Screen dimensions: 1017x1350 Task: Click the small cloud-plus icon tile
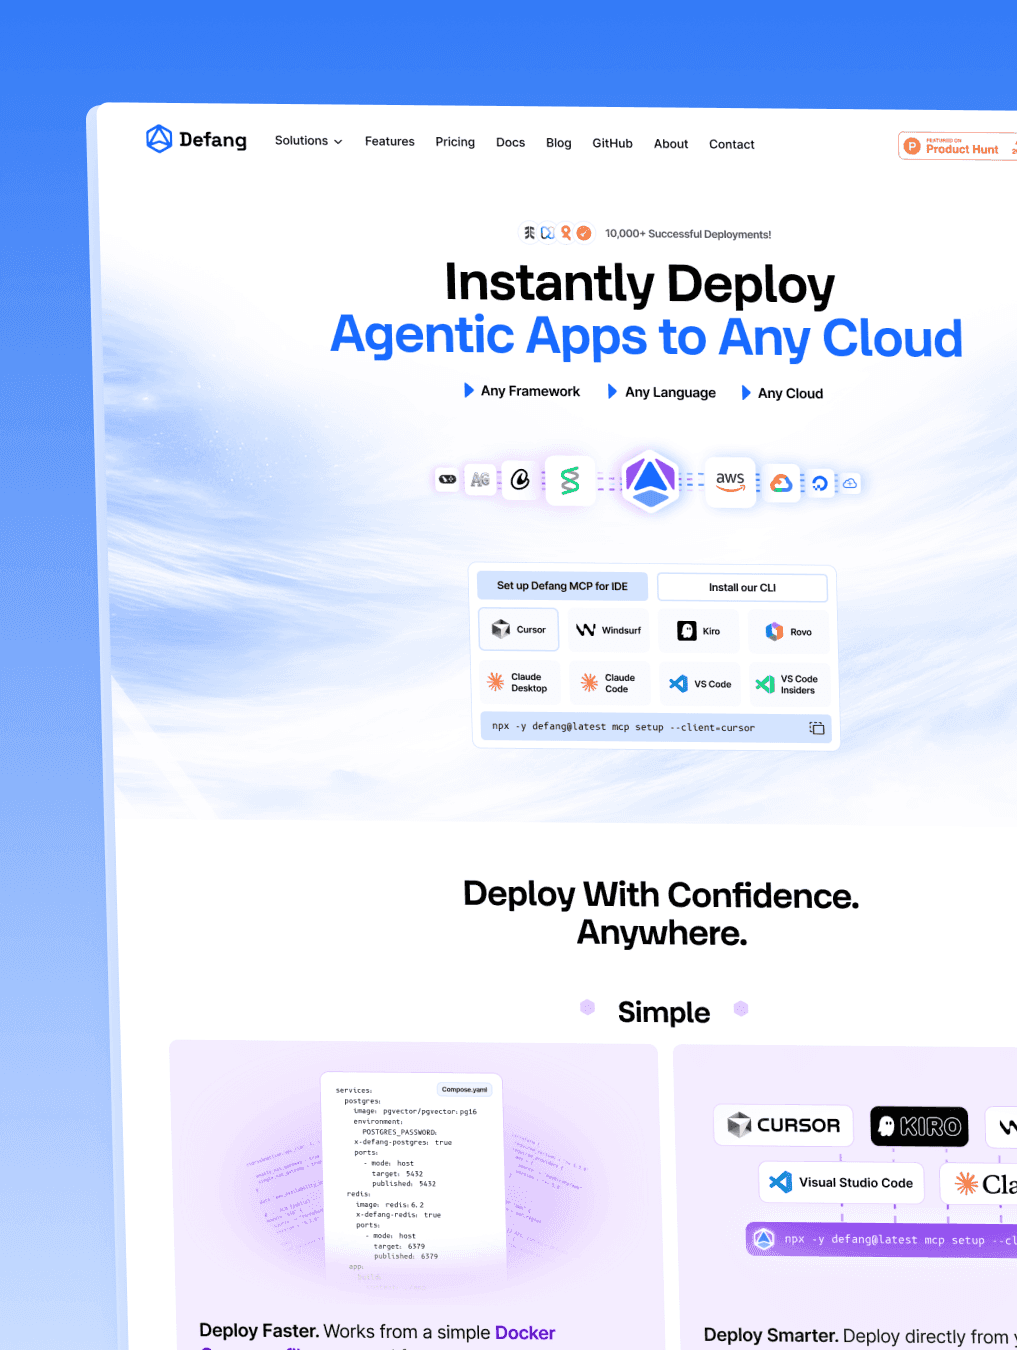[x=850, y=484]
